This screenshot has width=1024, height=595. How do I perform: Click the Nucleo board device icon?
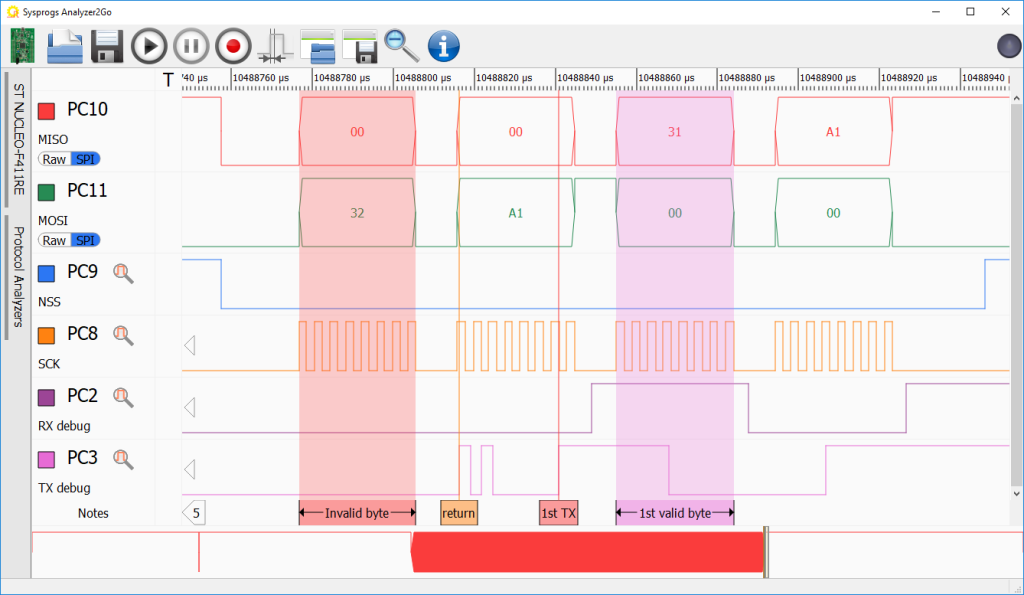coord(22,45)
